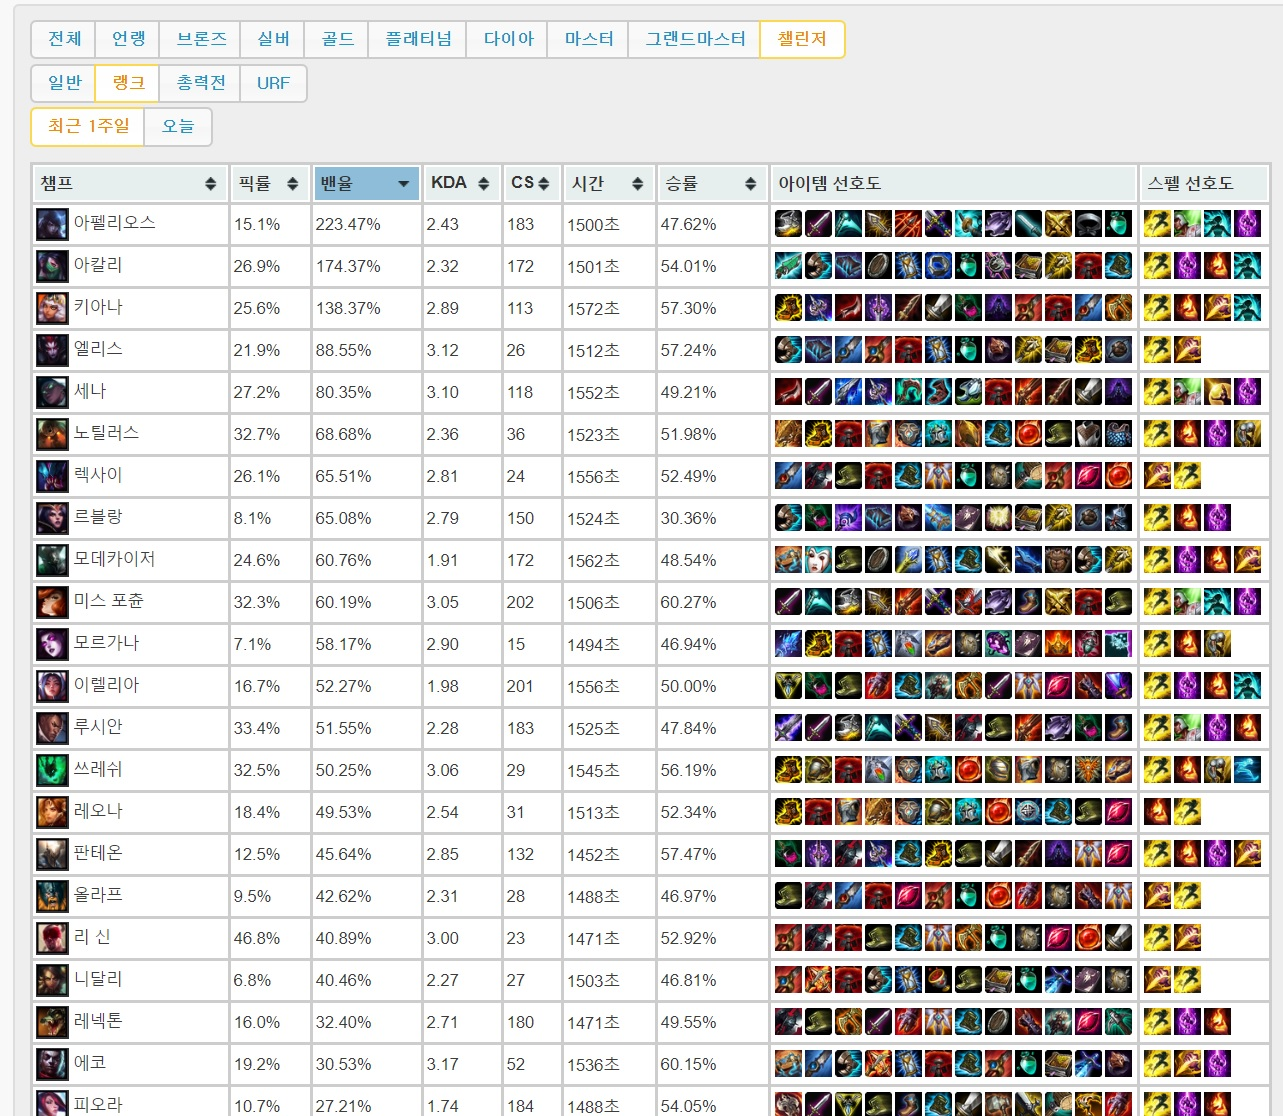Toggle the URF game mode filter
The image size is (1283, 1116).
[x=273, y=83]
